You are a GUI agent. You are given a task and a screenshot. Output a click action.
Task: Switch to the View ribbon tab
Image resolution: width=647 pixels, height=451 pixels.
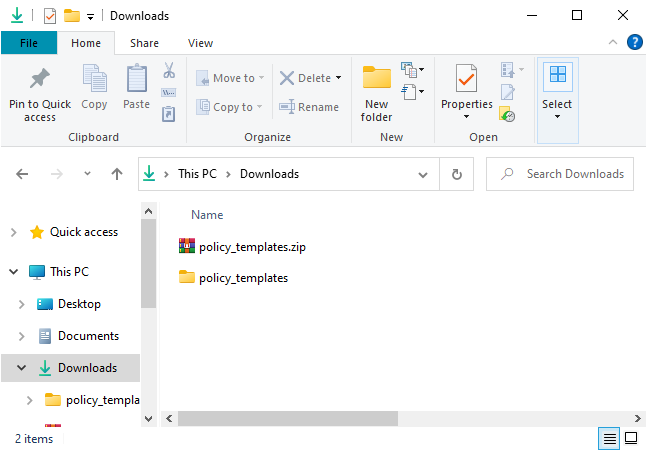point(200,43)
